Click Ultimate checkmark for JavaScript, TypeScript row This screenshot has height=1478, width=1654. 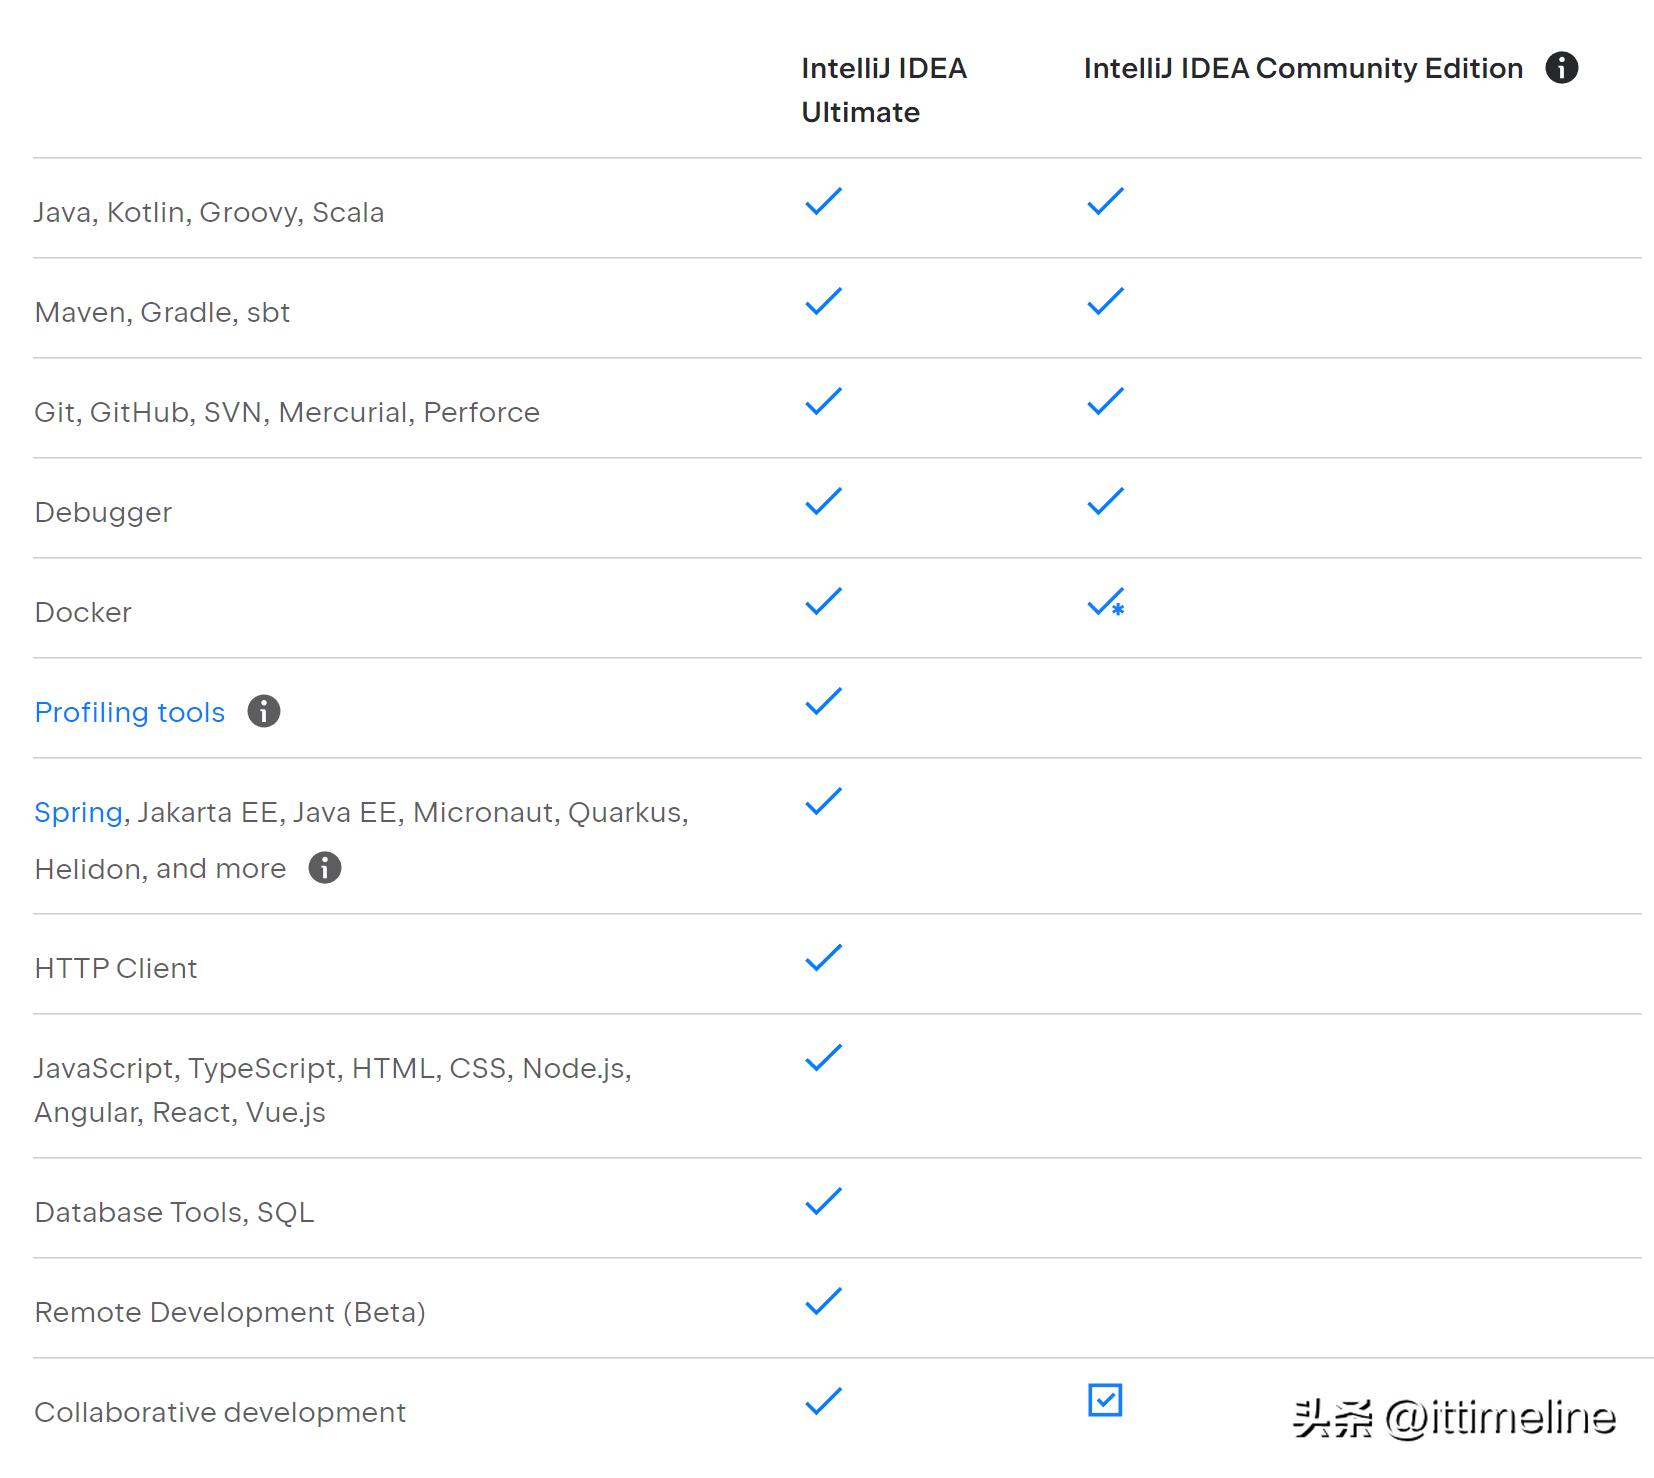pos(824,1057)
